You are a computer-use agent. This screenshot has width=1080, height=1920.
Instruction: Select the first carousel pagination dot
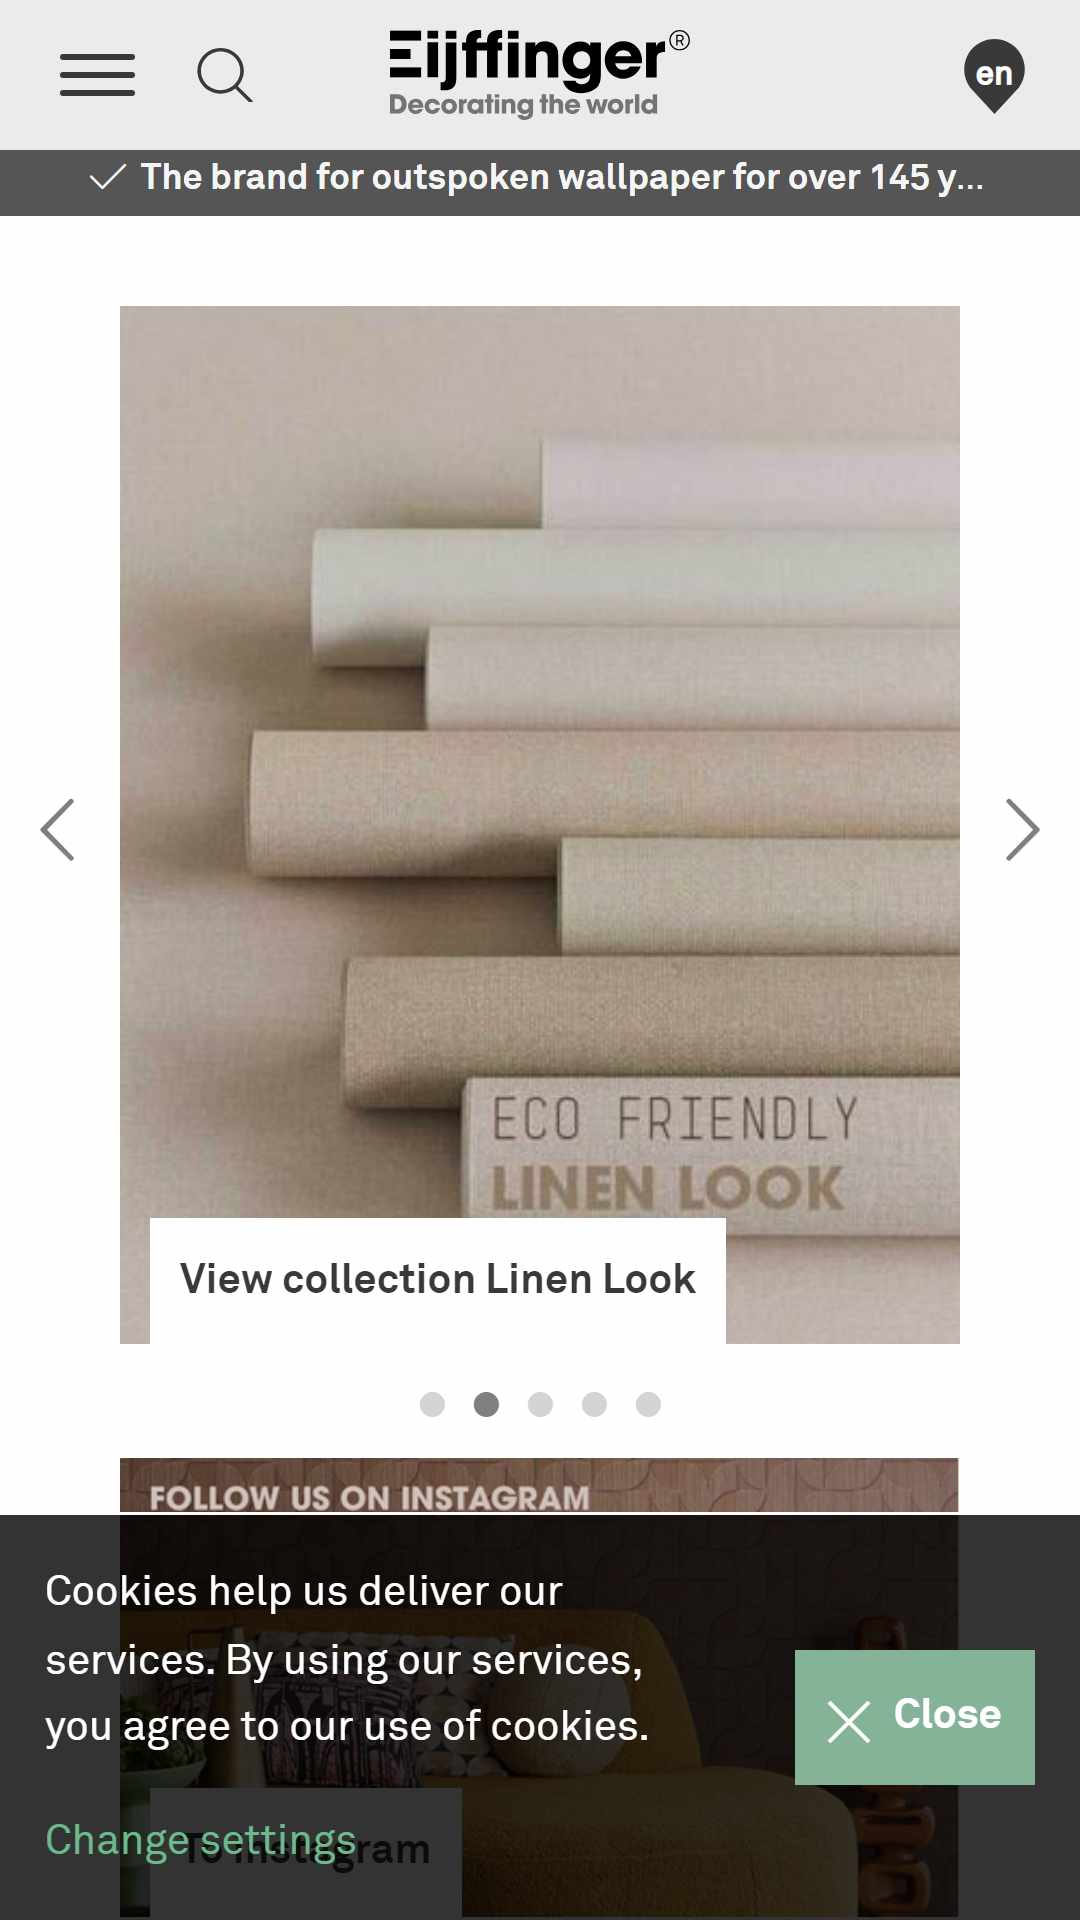coord(432,1404)
